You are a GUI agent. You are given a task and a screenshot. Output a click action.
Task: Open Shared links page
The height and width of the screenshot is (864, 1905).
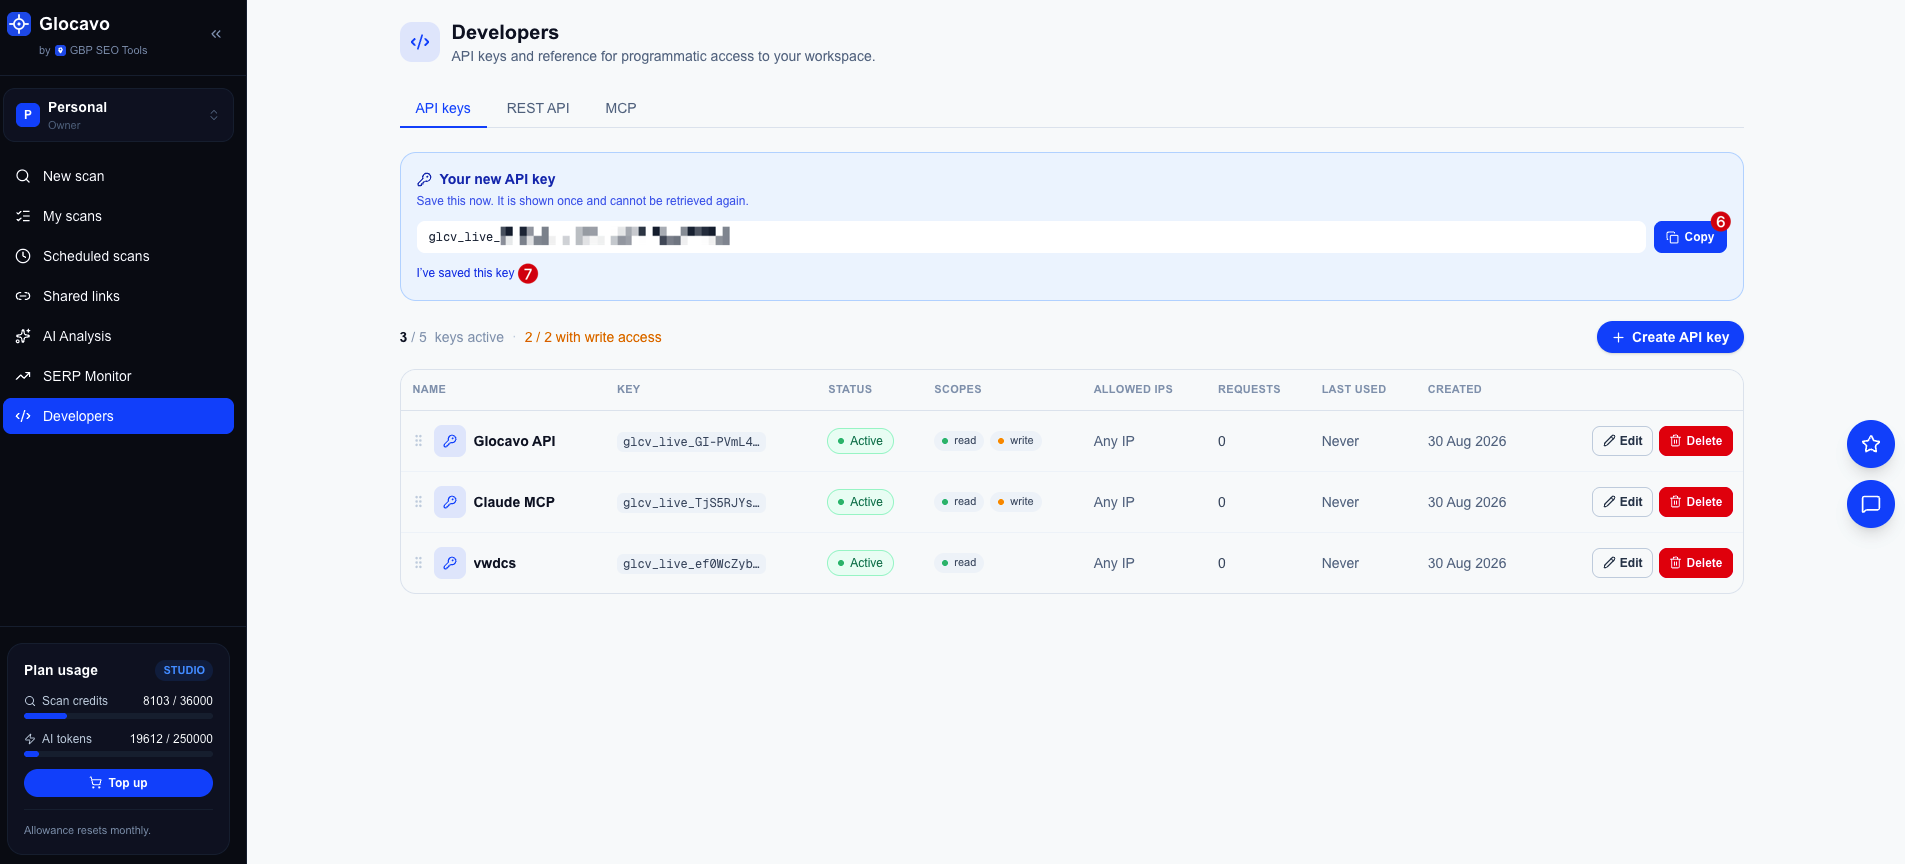click(x=118, y=296)
